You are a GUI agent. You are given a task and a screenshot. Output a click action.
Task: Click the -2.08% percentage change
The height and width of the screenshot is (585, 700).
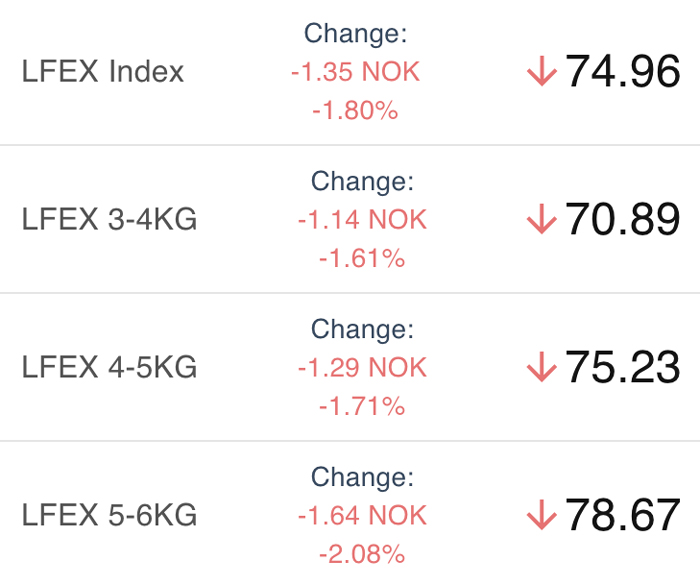click(362, 554)
